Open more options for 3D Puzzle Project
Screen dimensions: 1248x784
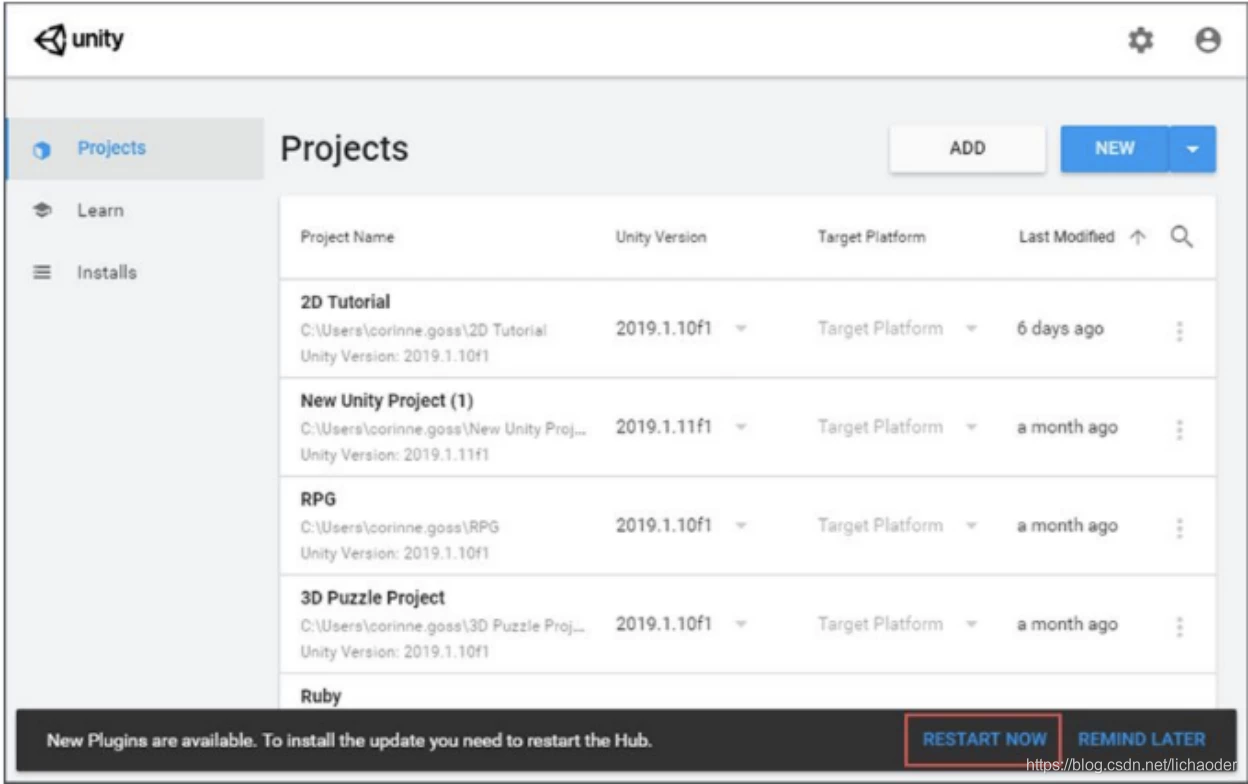tap(1180, 627)
